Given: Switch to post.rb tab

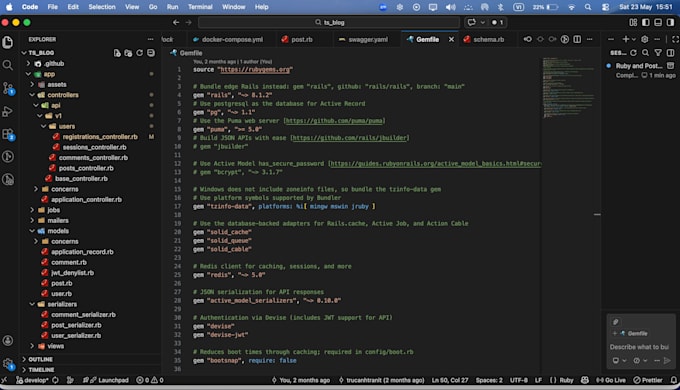Looking at the screenshot, I should [302, 39].
